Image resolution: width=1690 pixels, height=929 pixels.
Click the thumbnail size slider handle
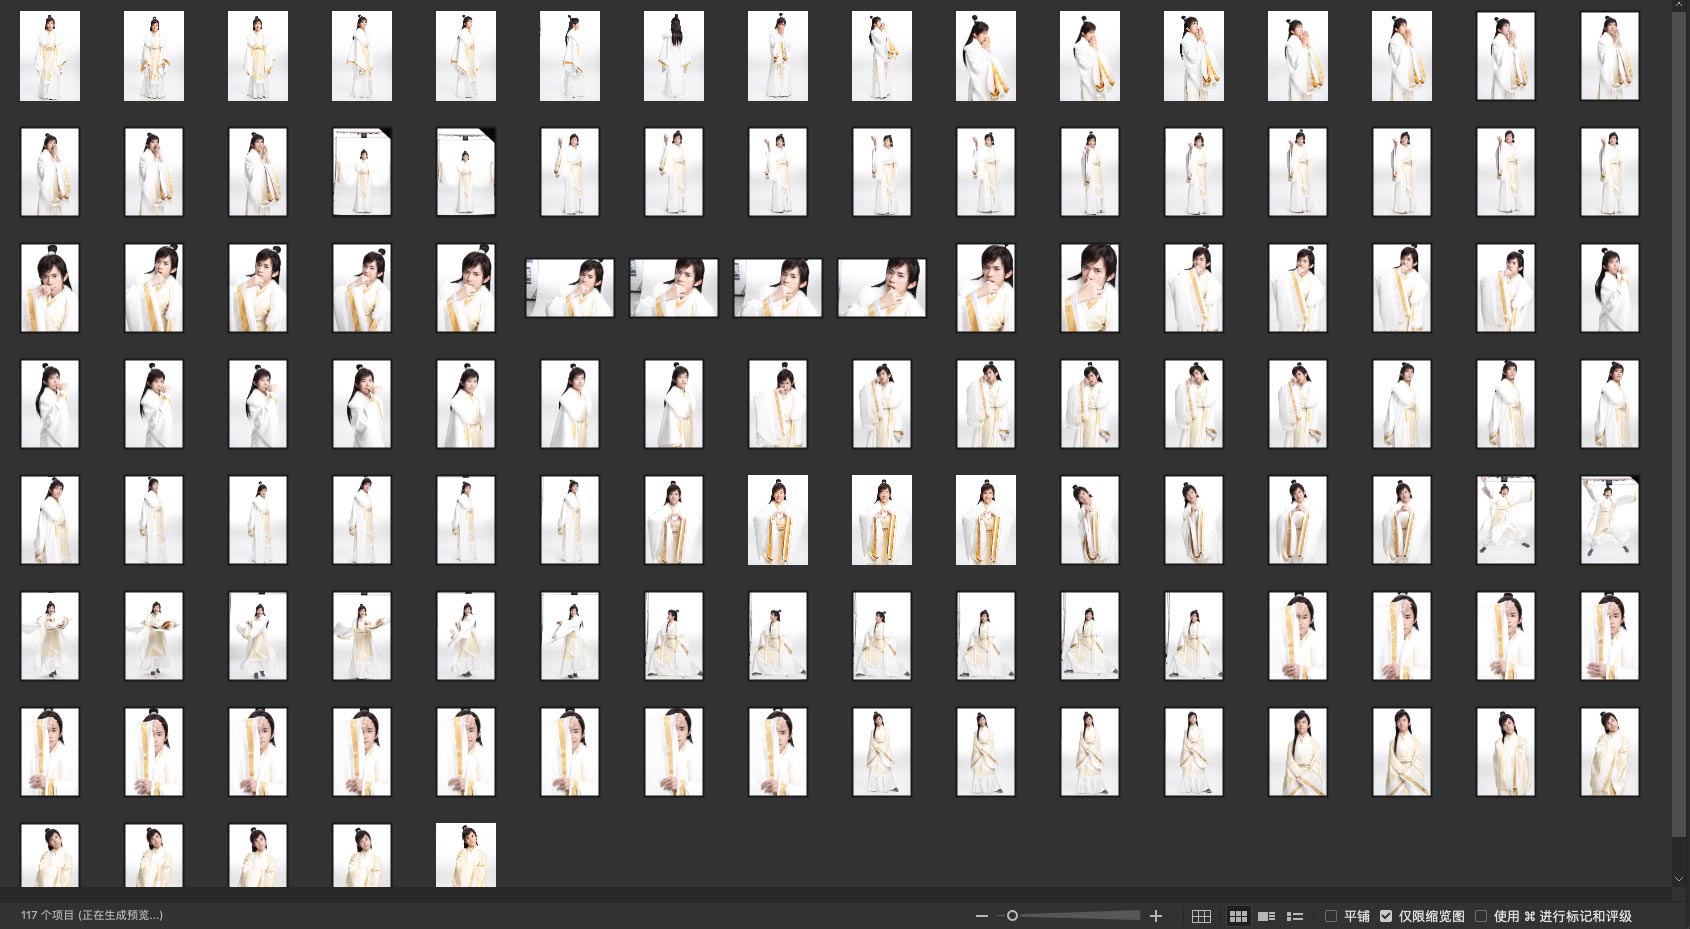pyautogui.click(x=1012, y=916)
